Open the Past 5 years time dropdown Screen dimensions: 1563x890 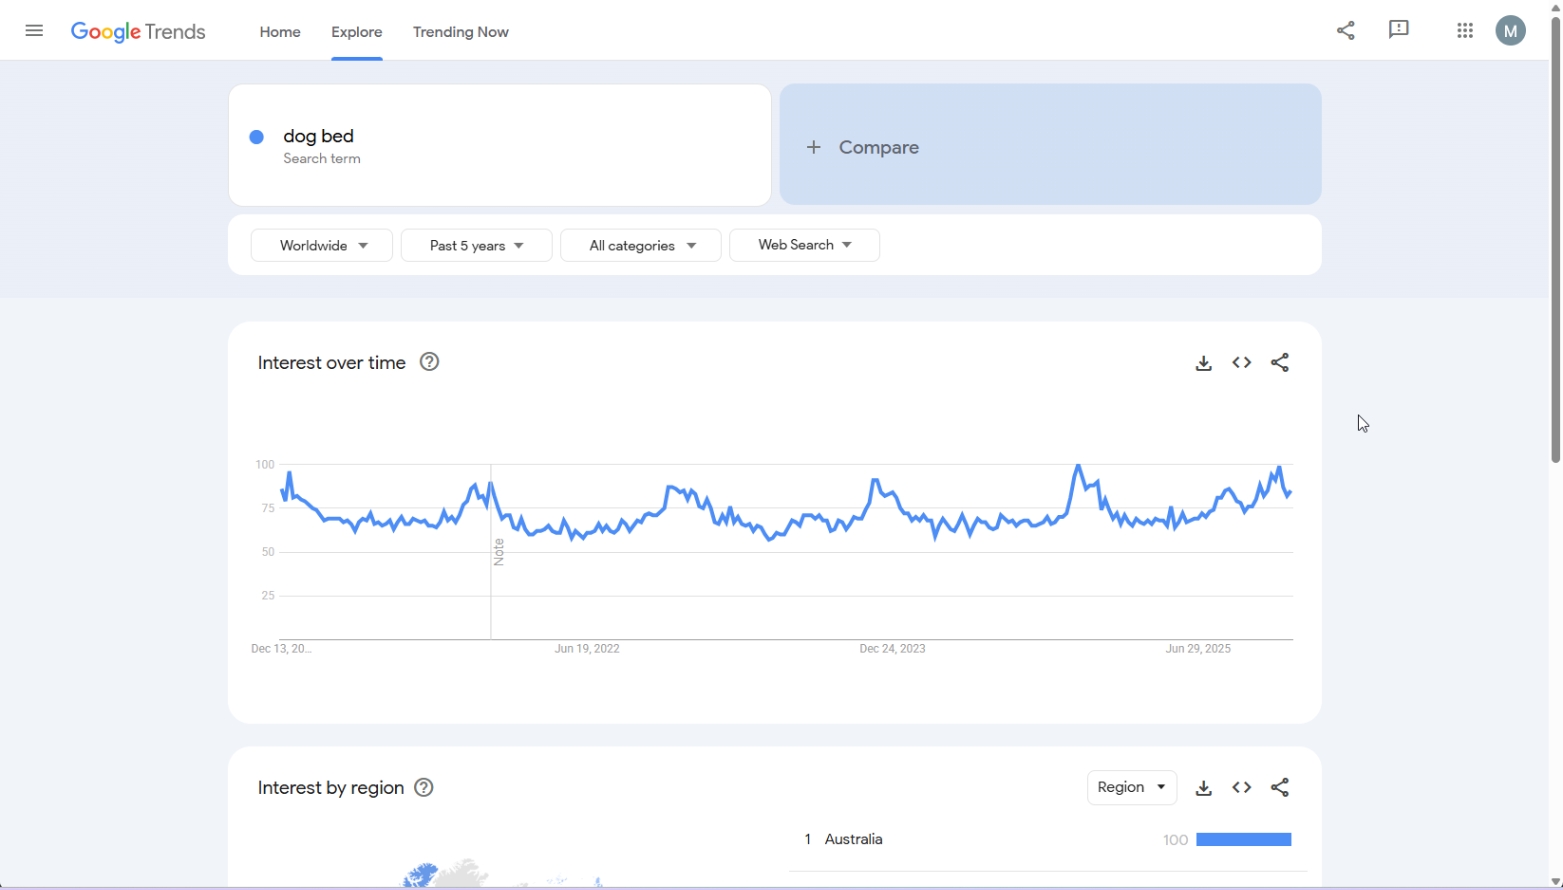(x=476, y=244)
